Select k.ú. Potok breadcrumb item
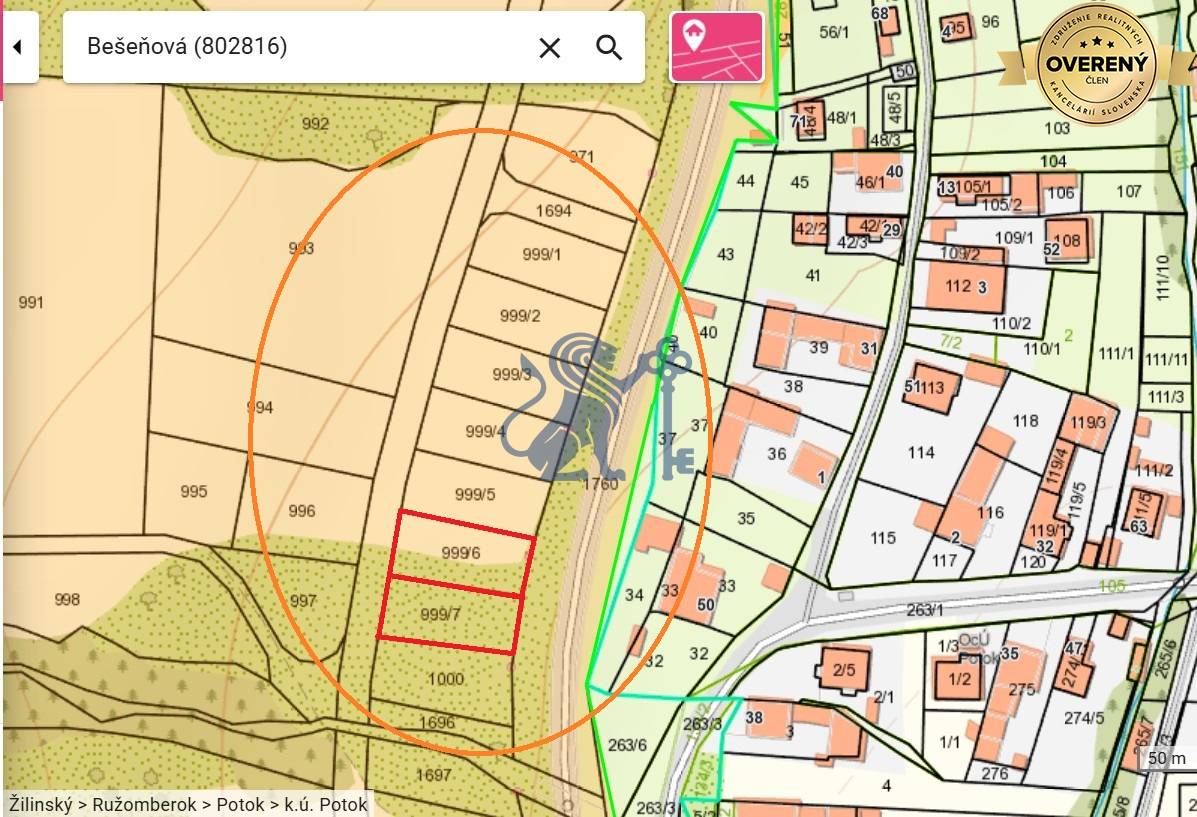The image size is (1197, 817). (x=326, y=804)
